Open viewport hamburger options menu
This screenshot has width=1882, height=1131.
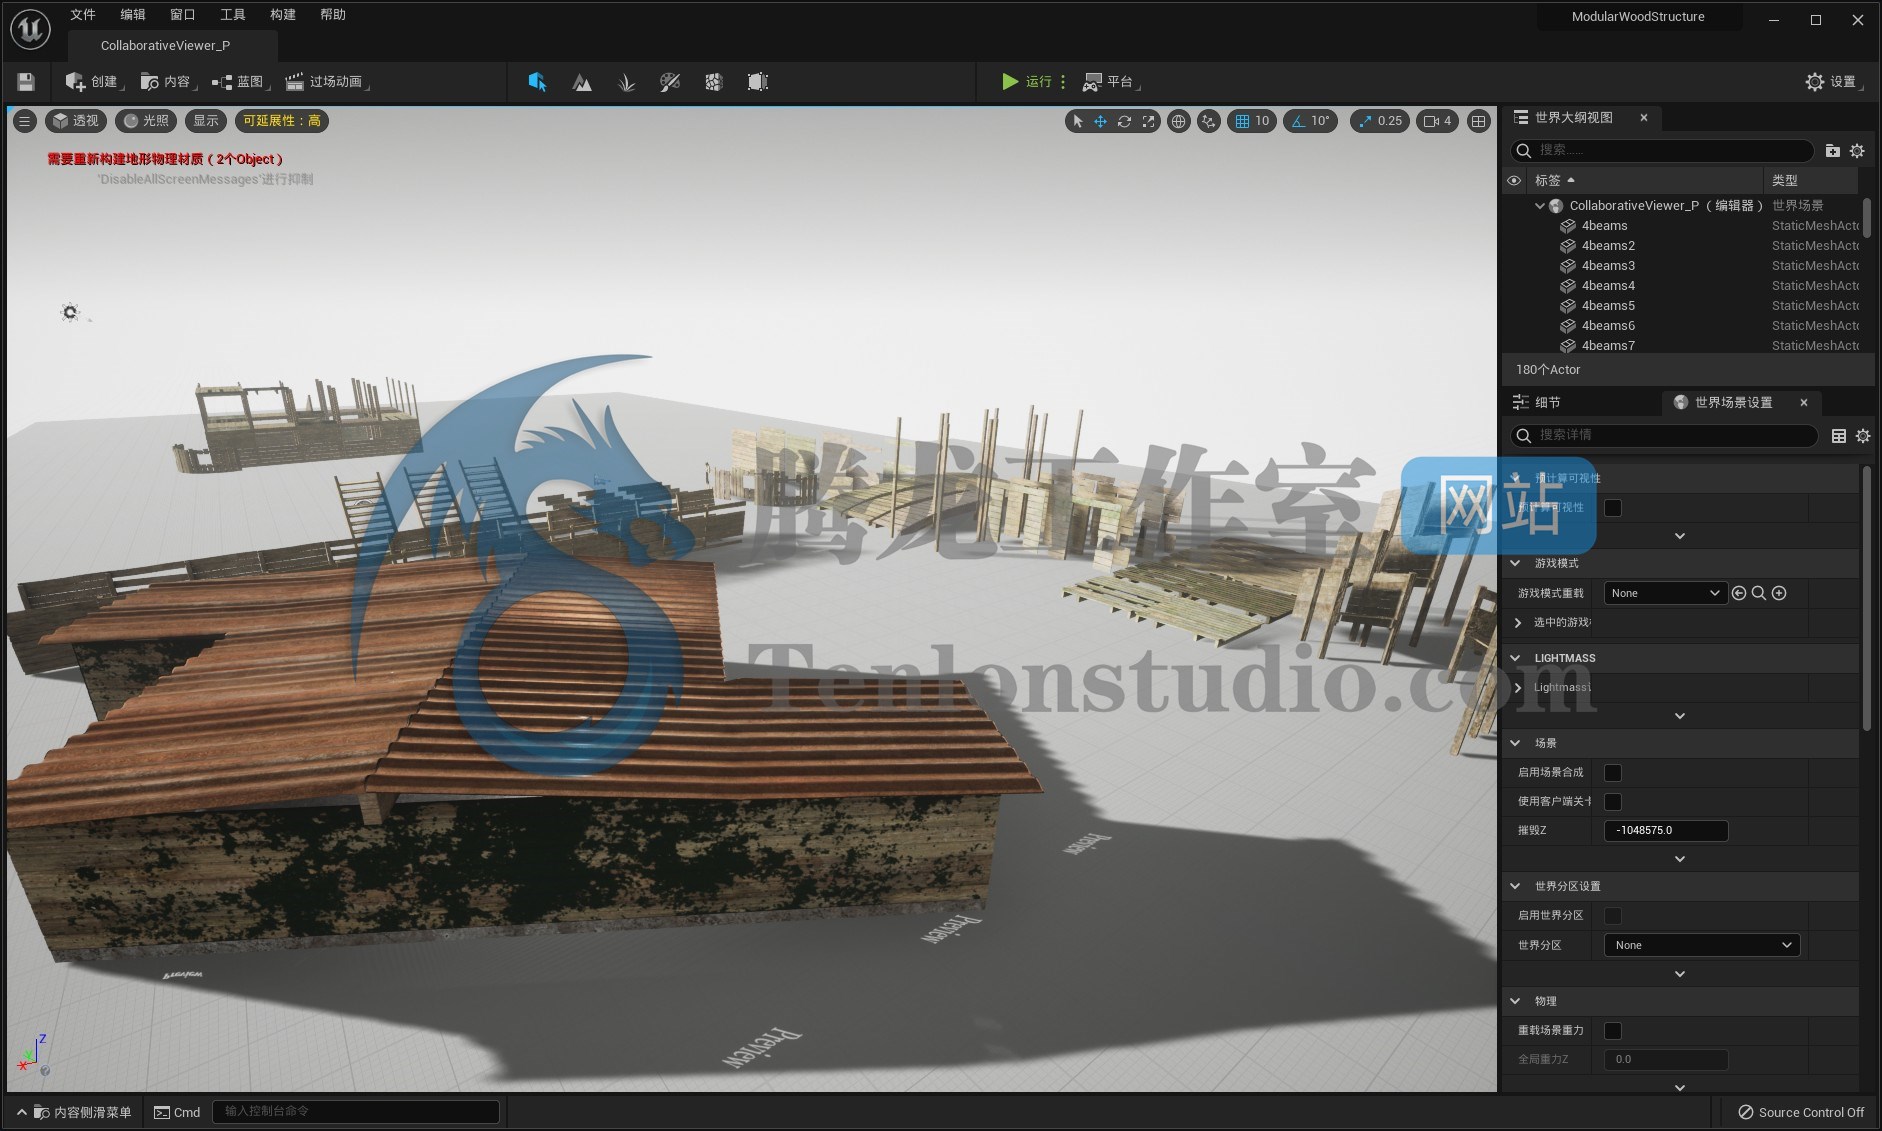pyautogui.click(x=25, y=121)
